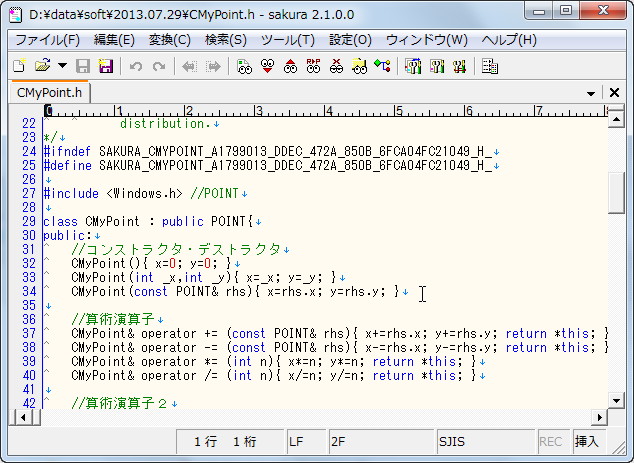Open type settings tool icon
This screenshot has width=634, height=463.
[x=437, y=66]
